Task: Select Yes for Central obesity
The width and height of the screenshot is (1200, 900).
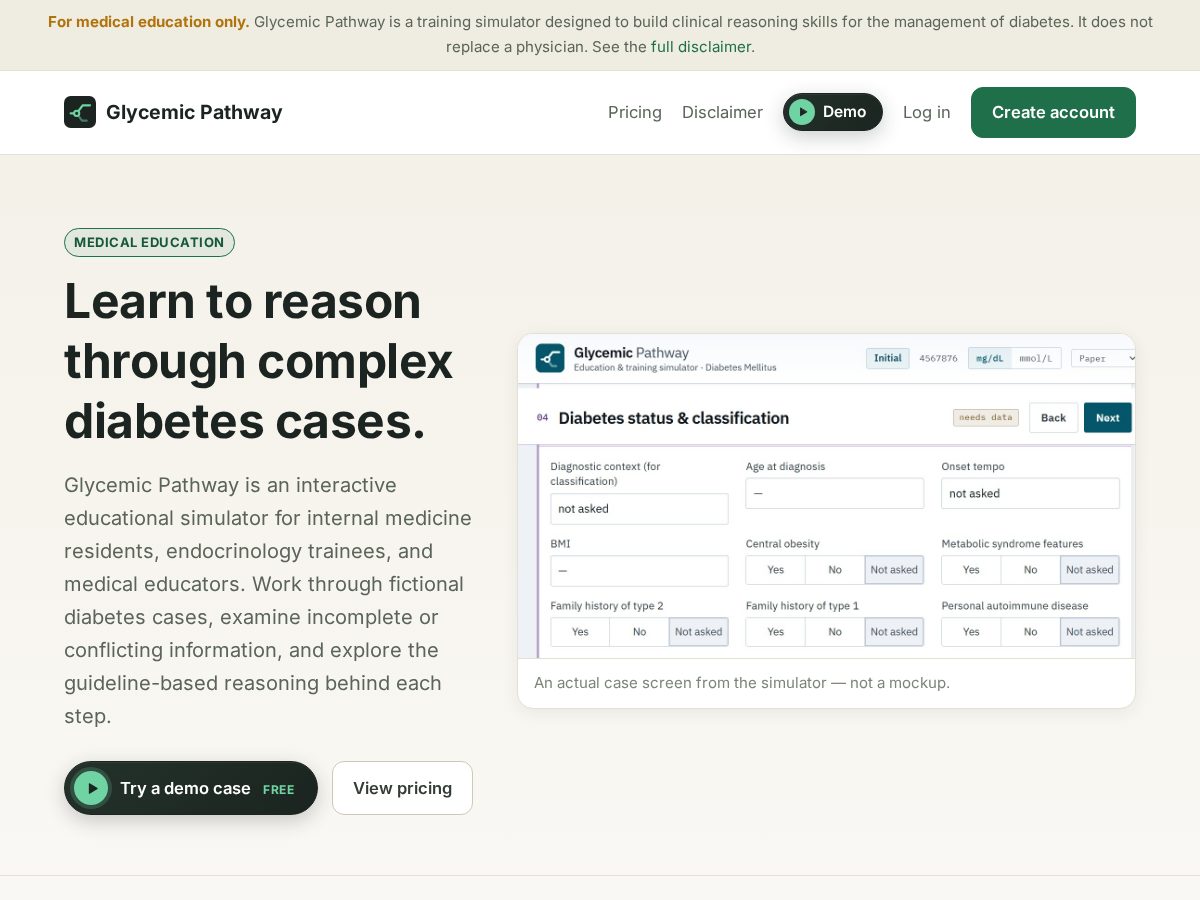Action: click(x=775, y=570)
